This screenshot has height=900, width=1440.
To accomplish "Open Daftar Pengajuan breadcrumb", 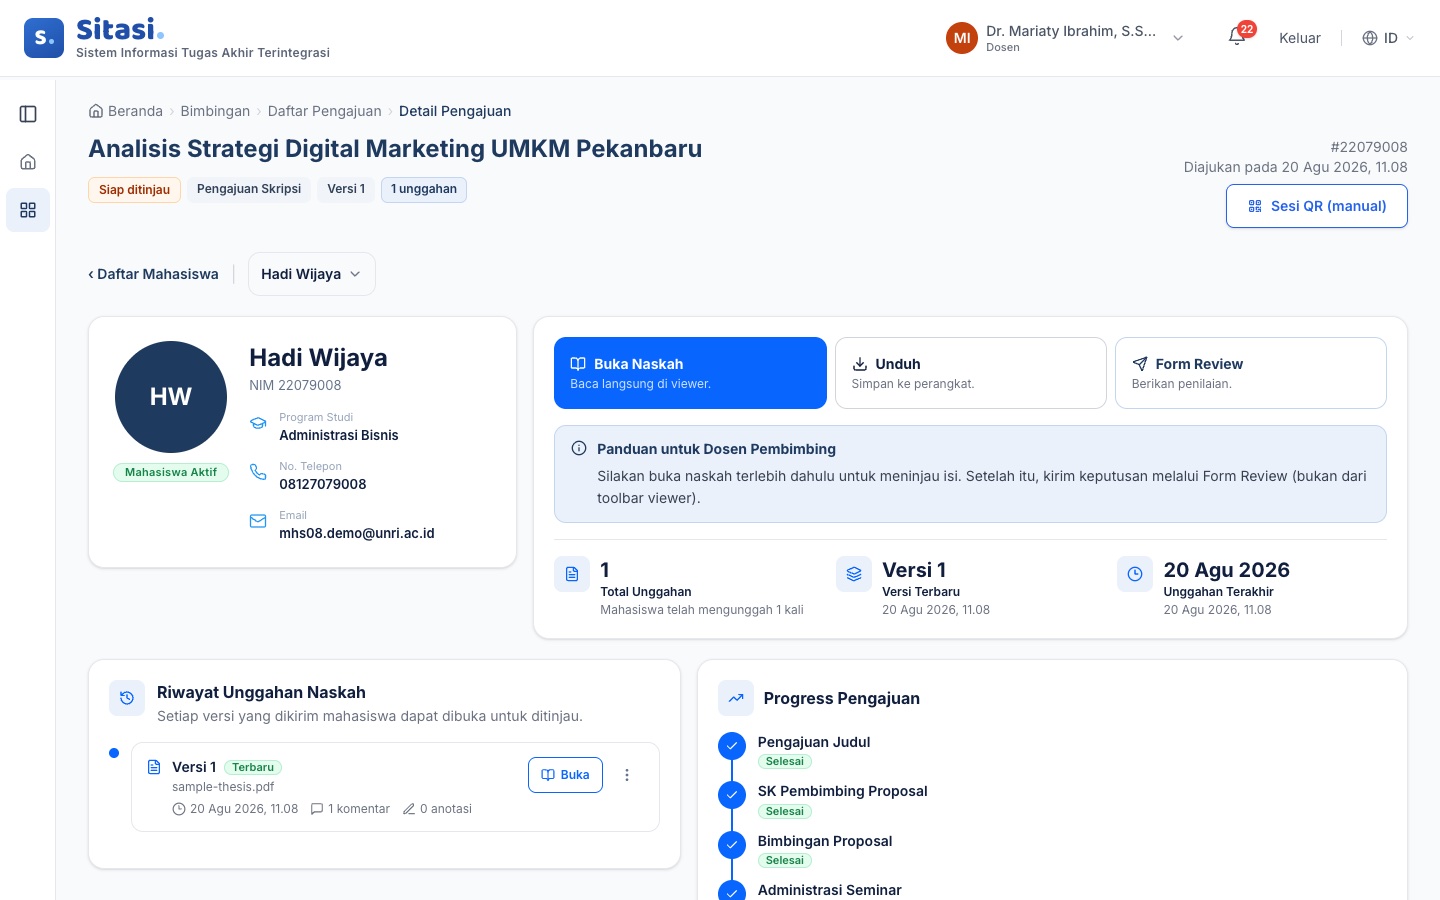I will pos(325,111).
